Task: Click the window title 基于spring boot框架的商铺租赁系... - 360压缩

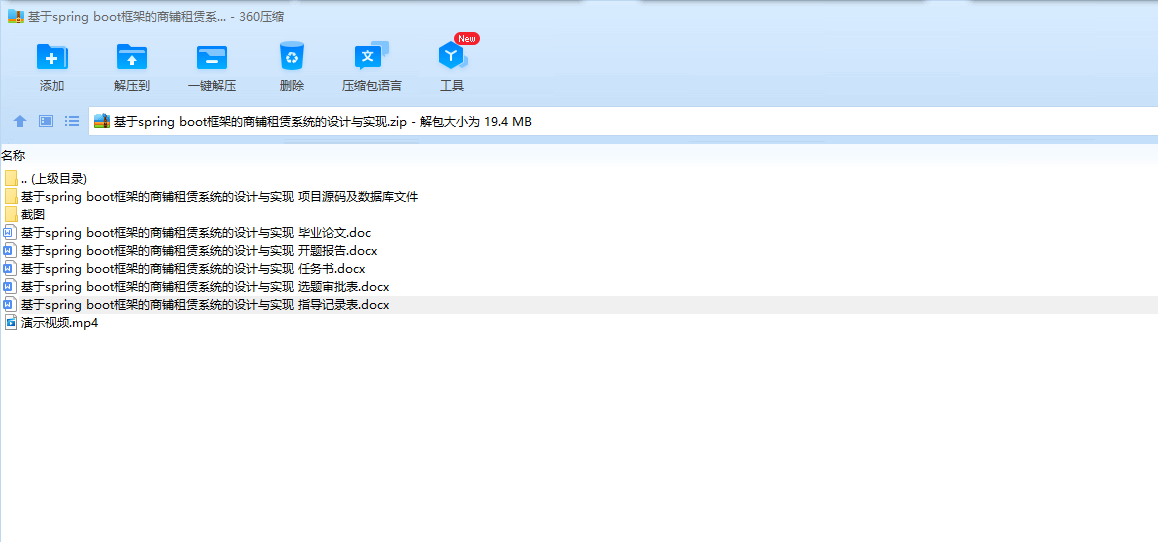Action: pos(157,16)
